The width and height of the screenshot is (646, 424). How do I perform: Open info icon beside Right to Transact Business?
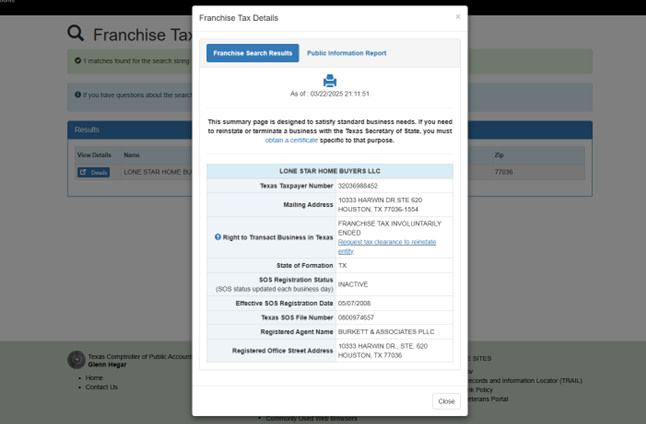(x=218, y=237)
